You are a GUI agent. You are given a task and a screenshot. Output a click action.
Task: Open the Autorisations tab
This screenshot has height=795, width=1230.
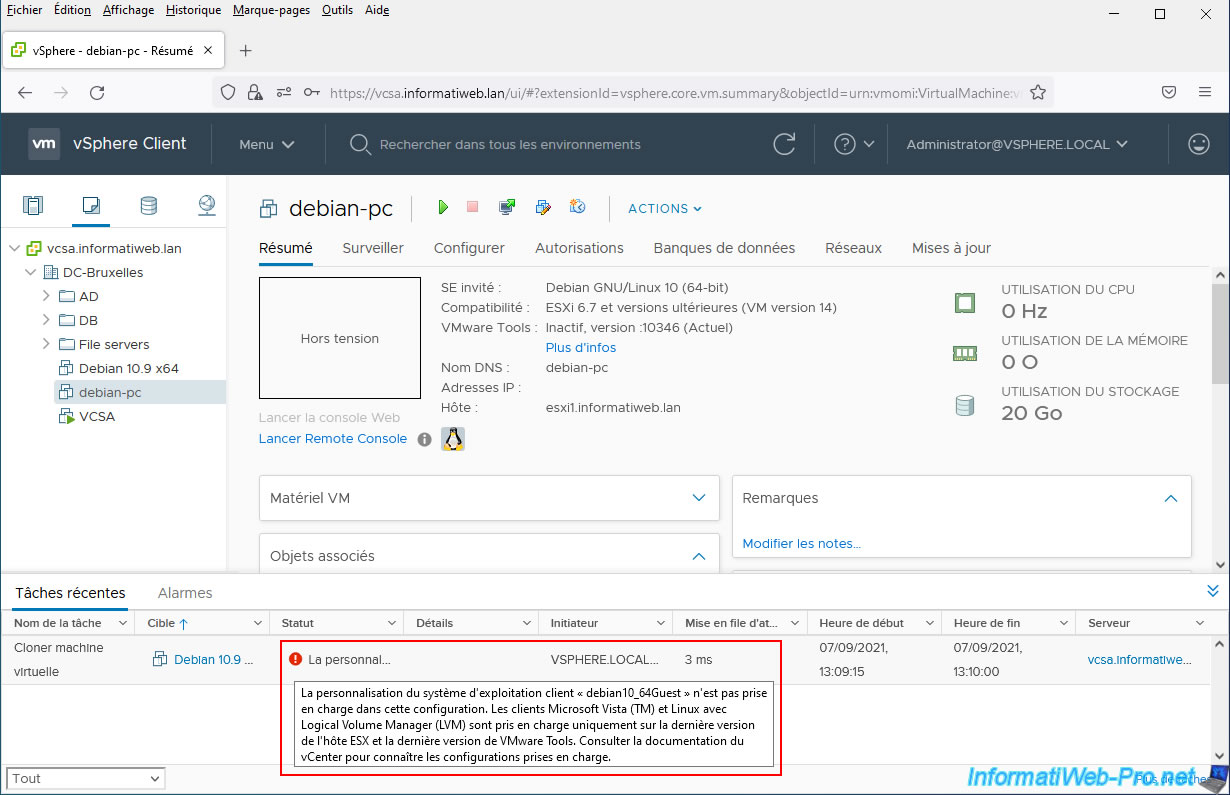579,248
